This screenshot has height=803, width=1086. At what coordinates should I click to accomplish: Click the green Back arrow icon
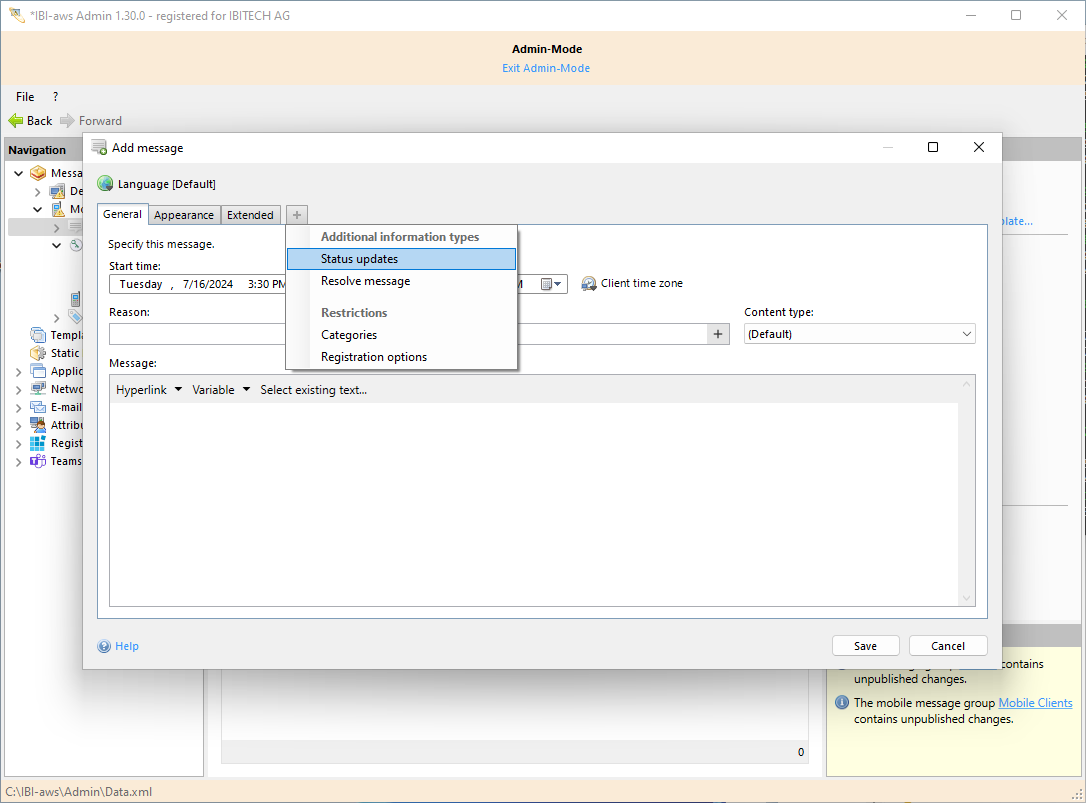16,121
